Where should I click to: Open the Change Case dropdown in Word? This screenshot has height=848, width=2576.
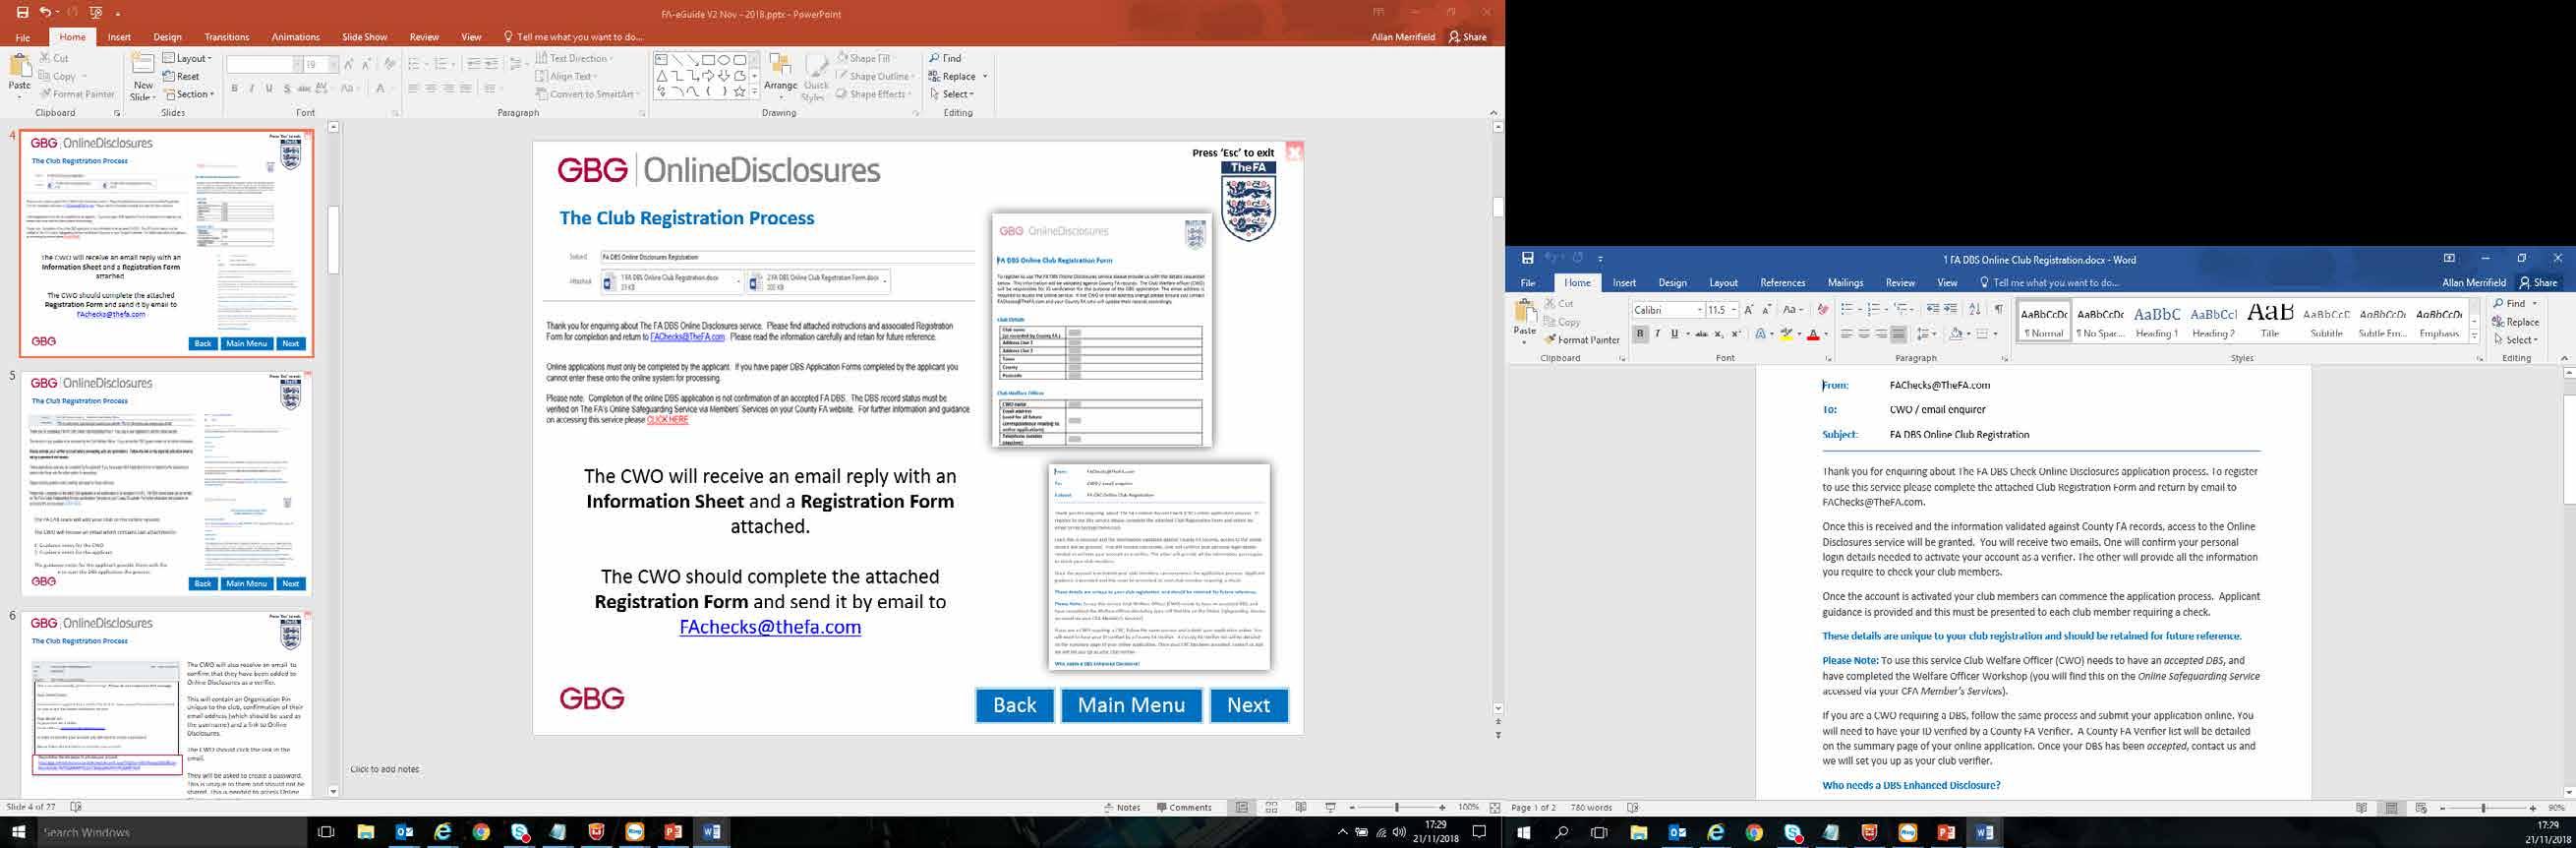click(1794, 310)
